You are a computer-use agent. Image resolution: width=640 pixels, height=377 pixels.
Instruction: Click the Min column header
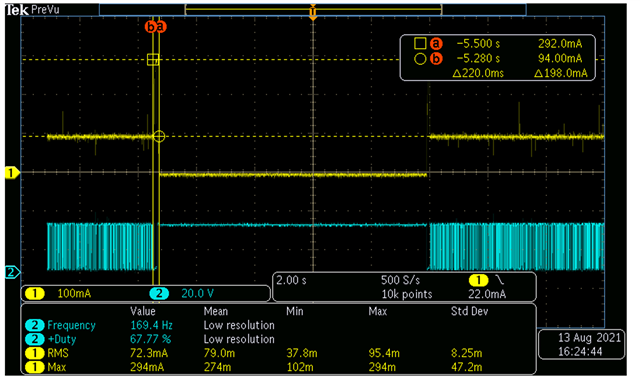click(x=295, y=311)
